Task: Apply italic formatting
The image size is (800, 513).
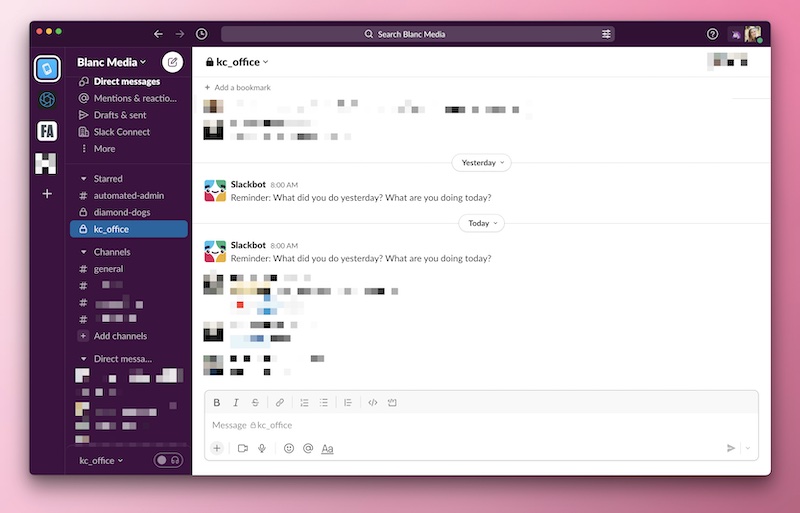Action: point(236,403)
